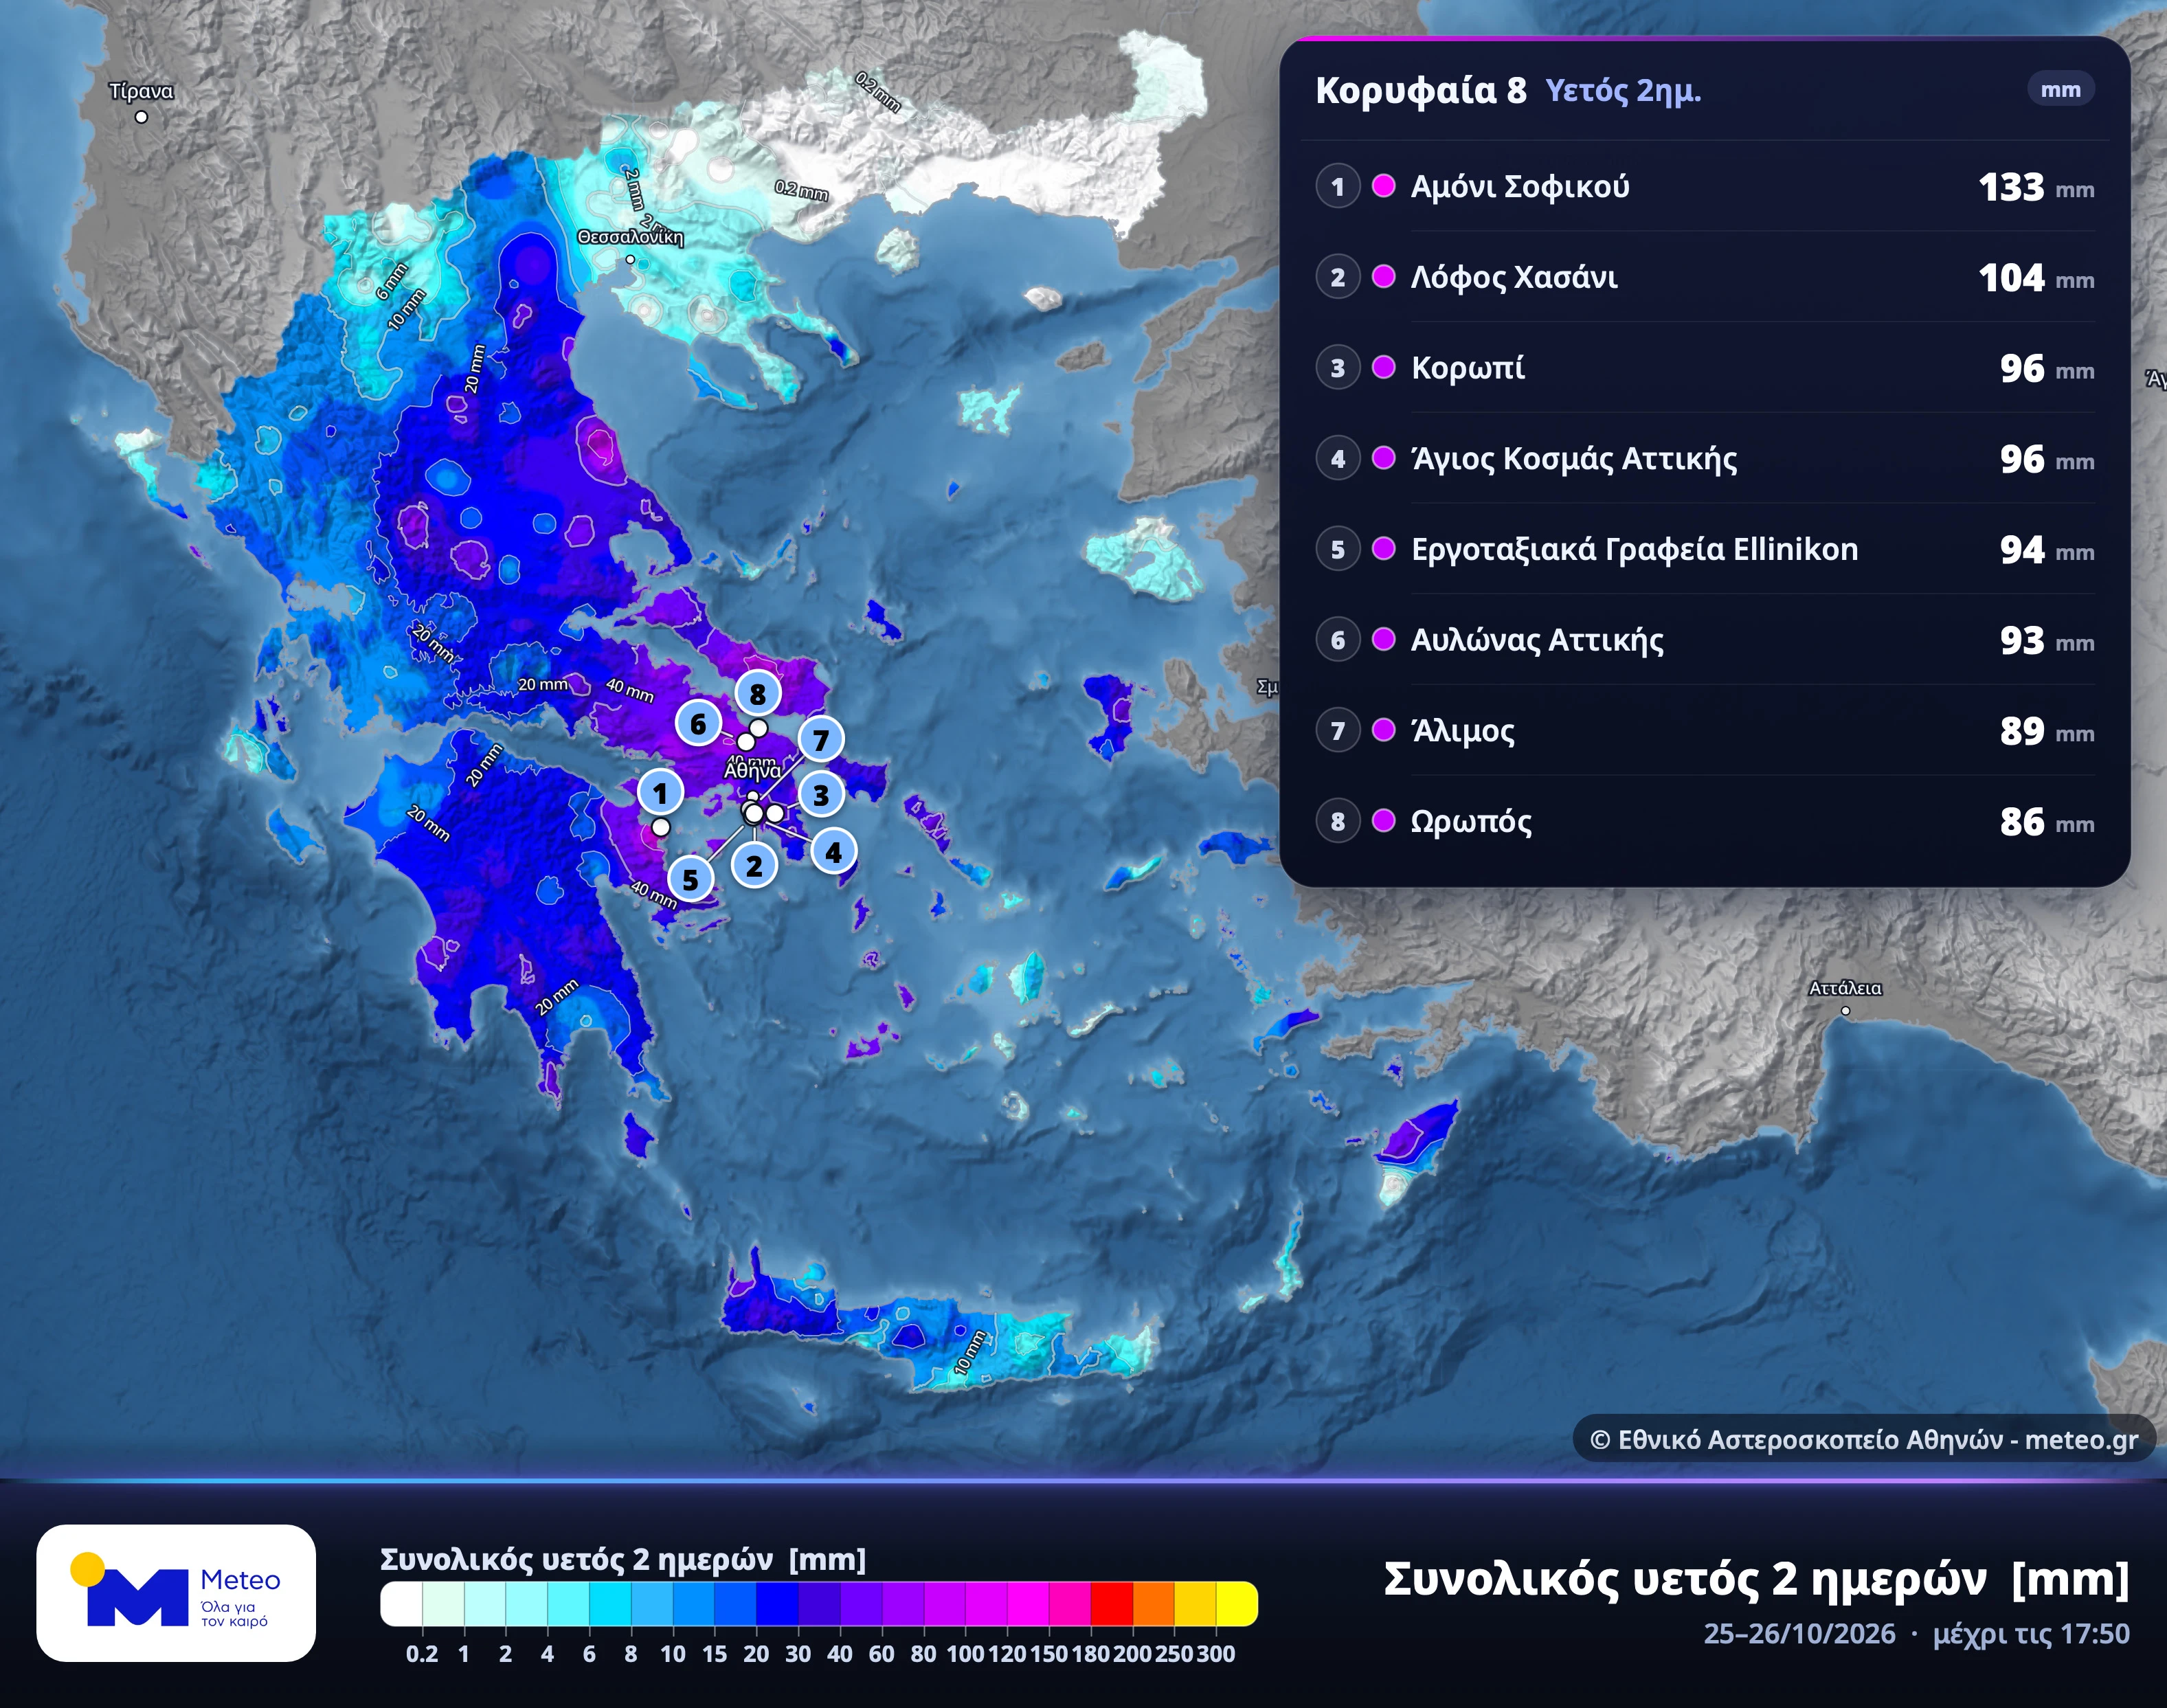Select map marker number 7
Image resolution: width=2167 pixels, height=1708 pixels.
(x=821, y=740)
